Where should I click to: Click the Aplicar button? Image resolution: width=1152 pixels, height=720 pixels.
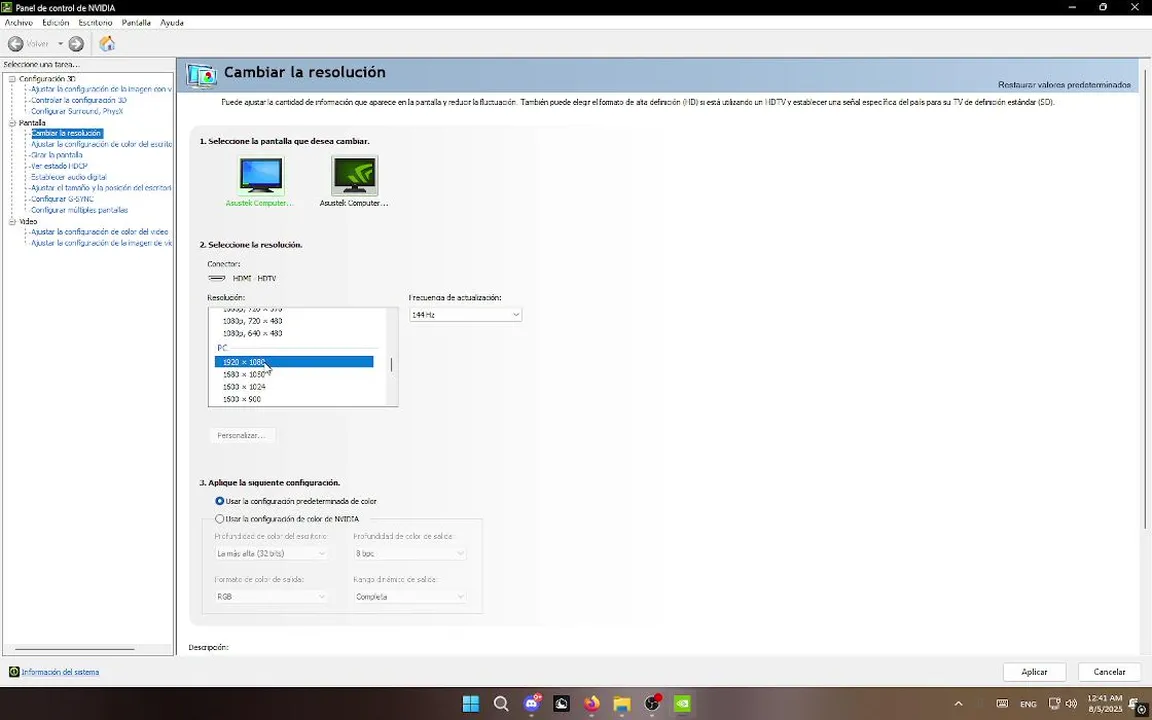(1034, 672)
